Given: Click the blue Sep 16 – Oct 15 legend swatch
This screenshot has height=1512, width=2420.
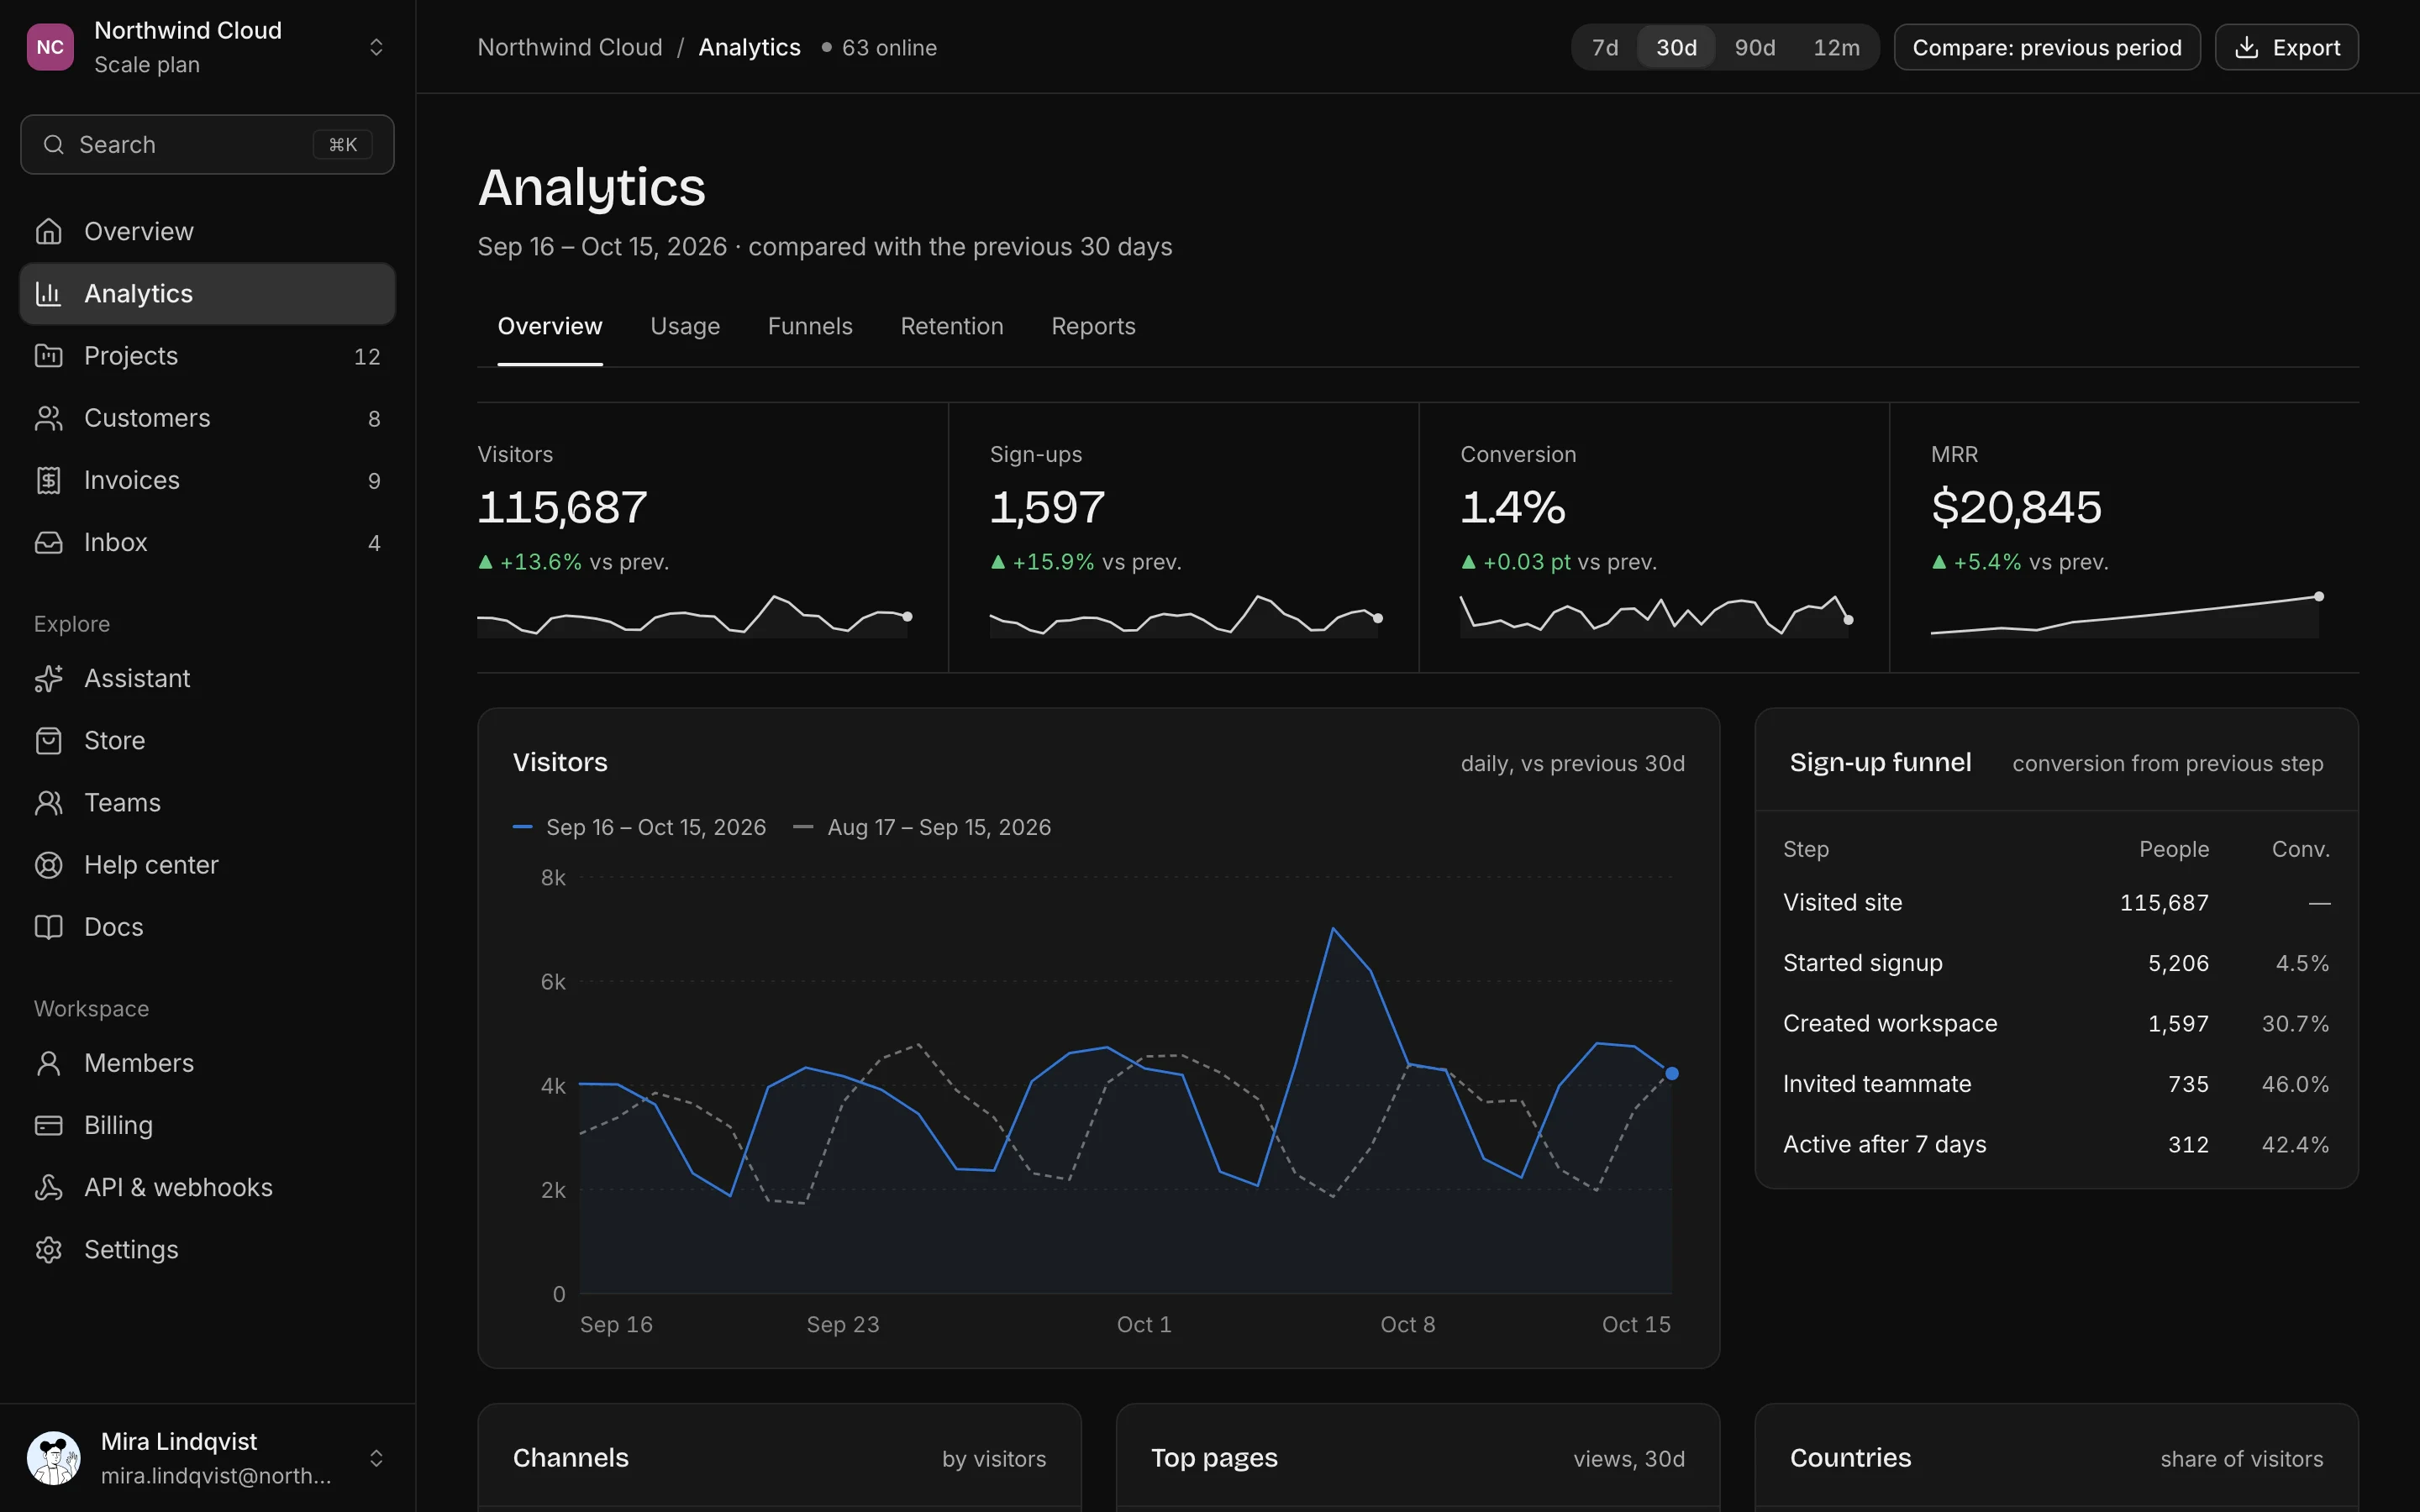Looking at the screenshot, I should click(x=522, y=827).
